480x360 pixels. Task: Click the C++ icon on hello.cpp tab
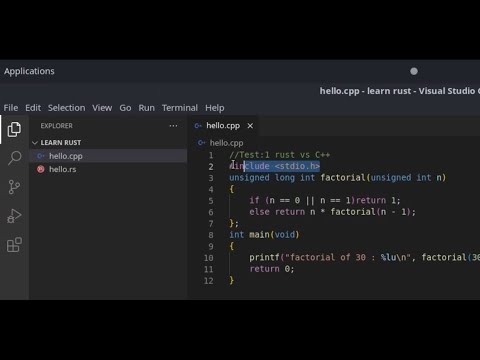tap(198, 126)
